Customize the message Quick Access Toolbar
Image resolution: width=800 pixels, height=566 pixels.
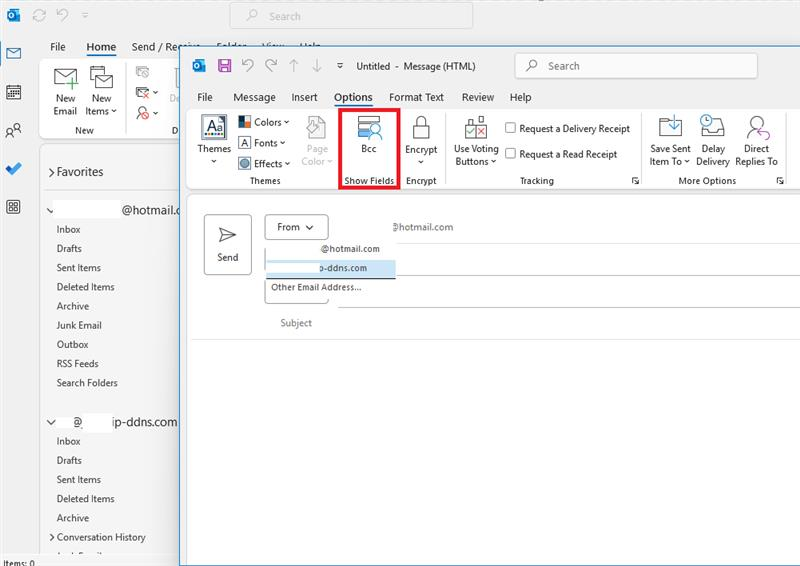coord(340,66)
